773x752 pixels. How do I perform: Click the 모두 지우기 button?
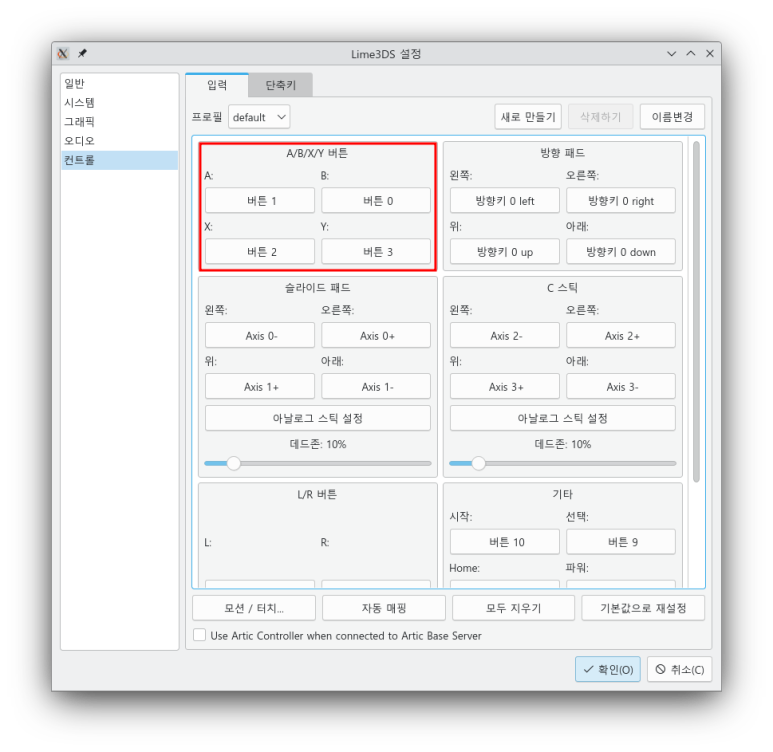tap(513, 608)
